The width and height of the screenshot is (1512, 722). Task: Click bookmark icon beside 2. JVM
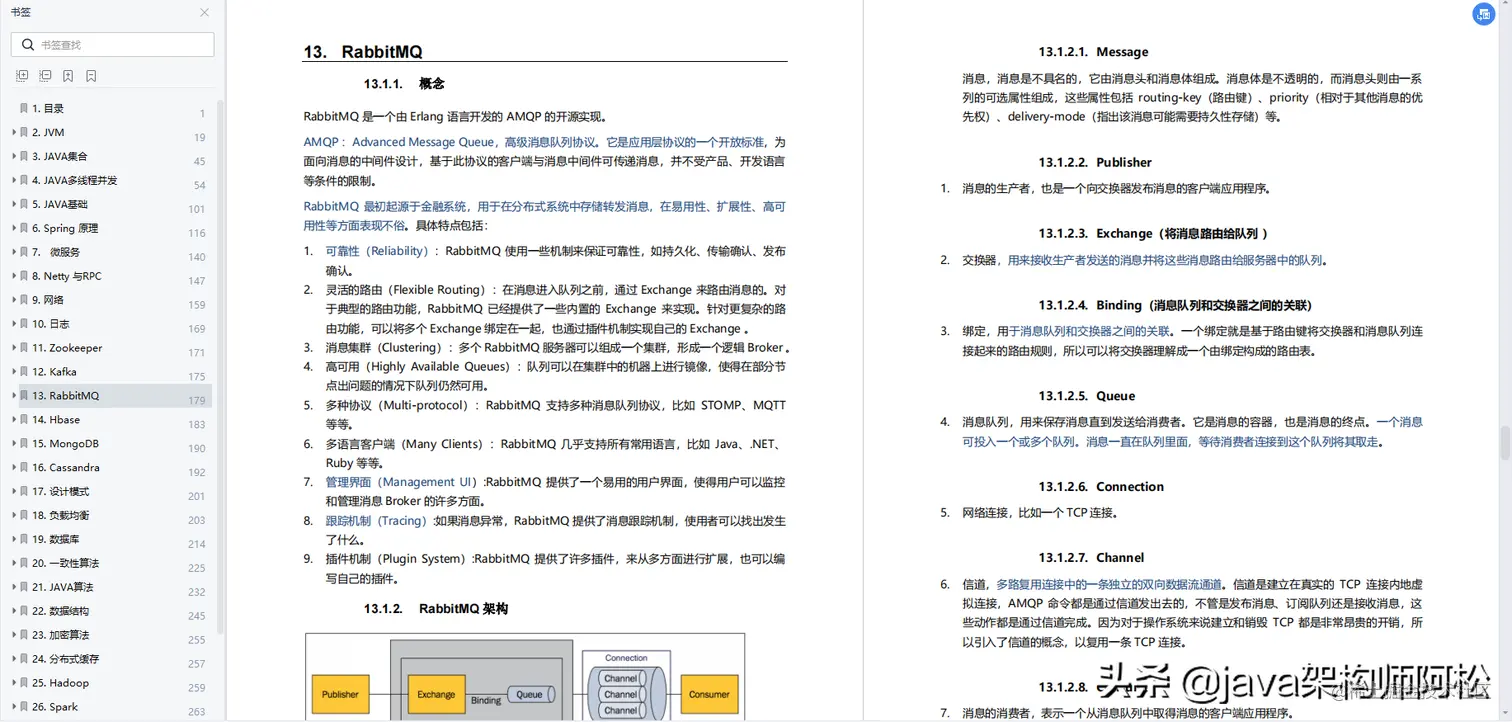(24, 132)
